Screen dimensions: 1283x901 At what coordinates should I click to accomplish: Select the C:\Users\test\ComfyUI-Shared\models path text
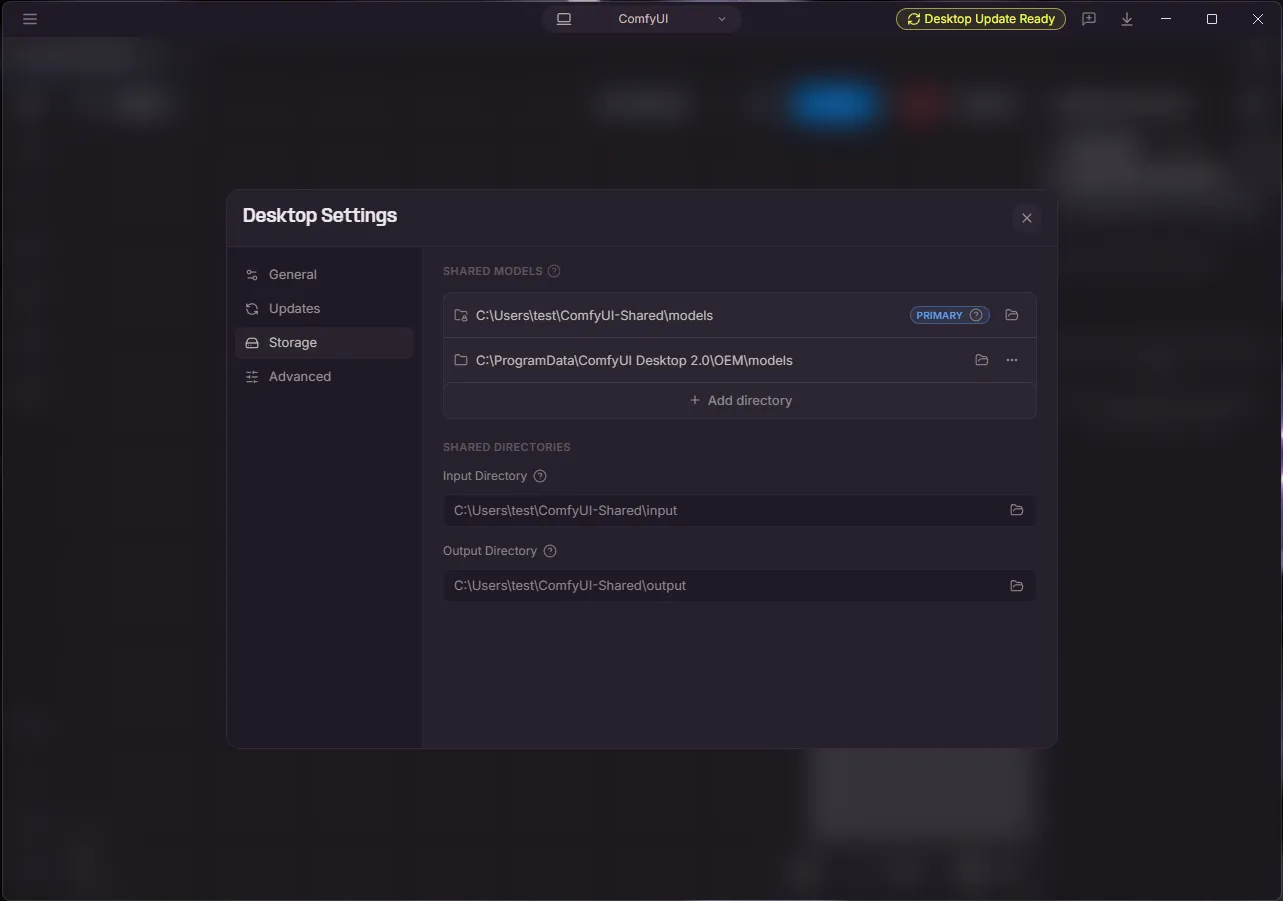pyautogui.click(x=594, y=315)
